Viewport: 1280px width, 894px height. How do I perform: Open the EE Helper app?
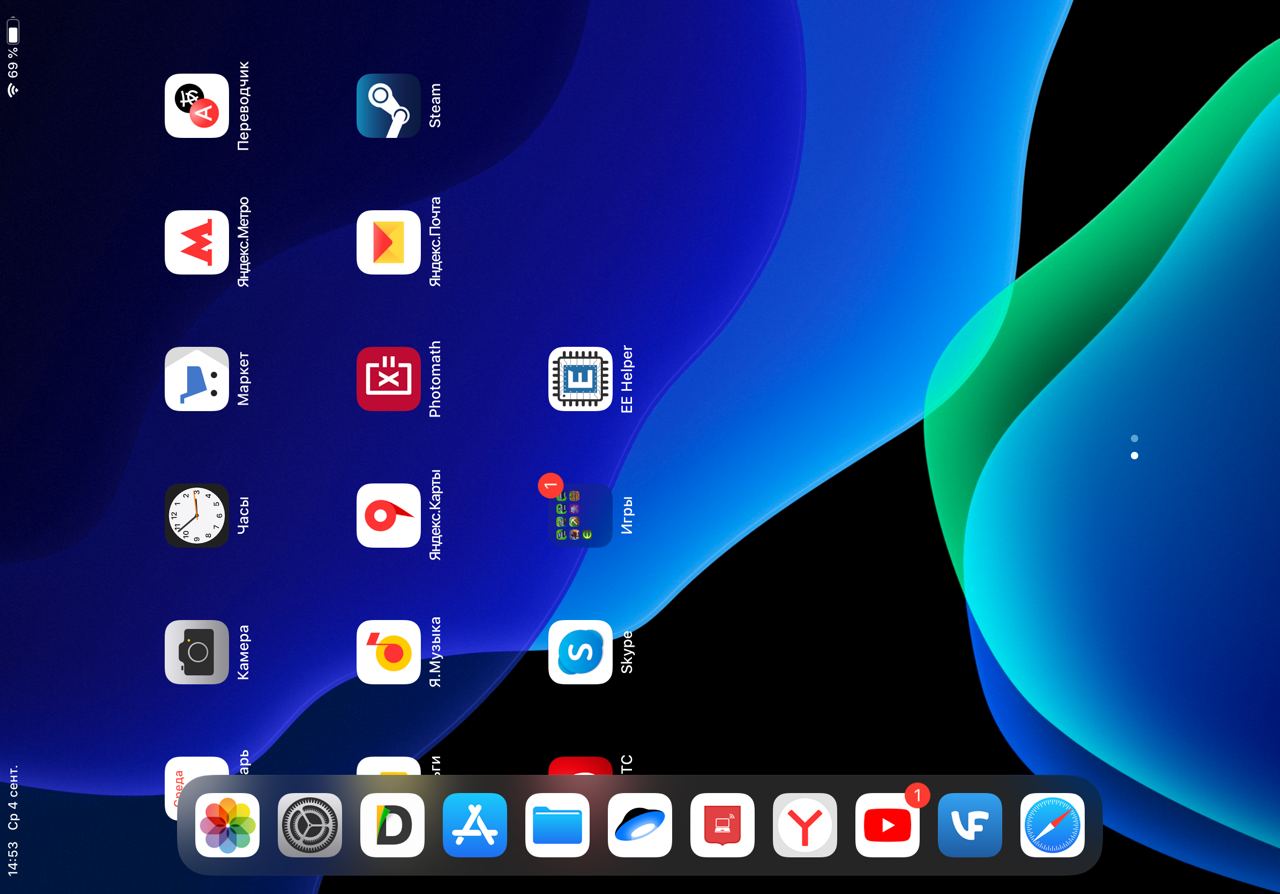tap(581, 379)
